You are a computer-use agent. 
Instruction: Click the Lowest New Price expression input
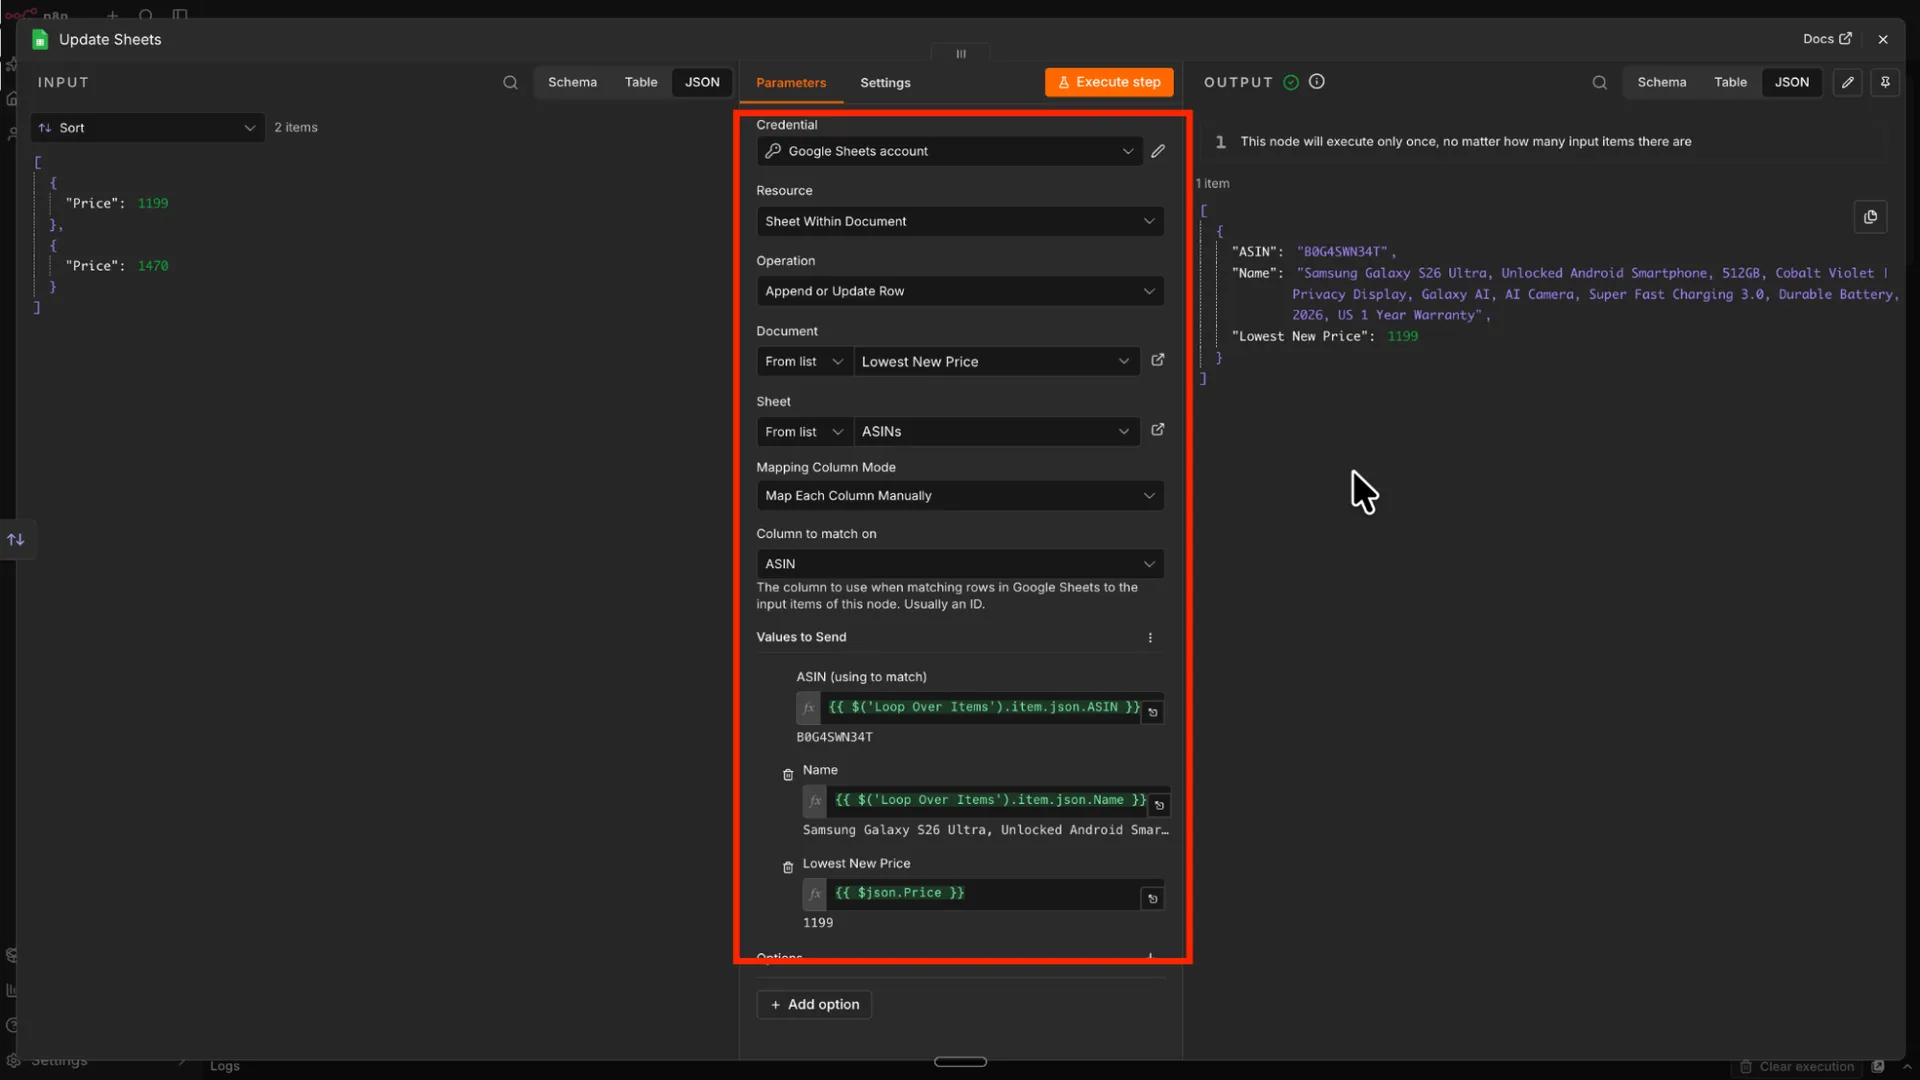click(982, 894)
